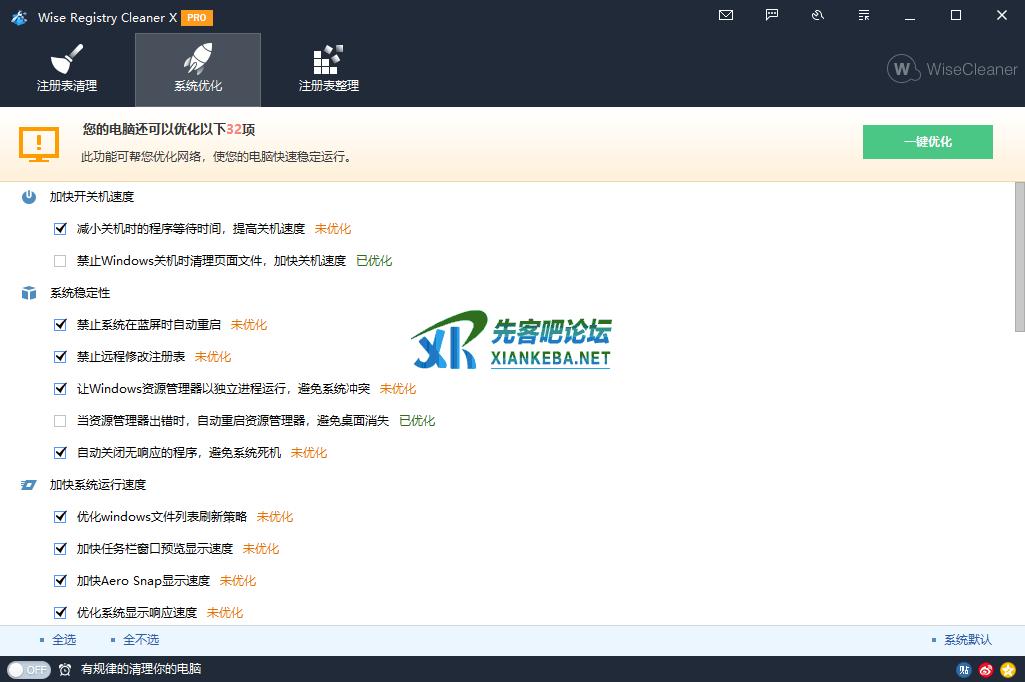Switch to 注册表清理 tab
This screenshot has height=682, width=1025.
pyautogui.click(x=67, y=70)
